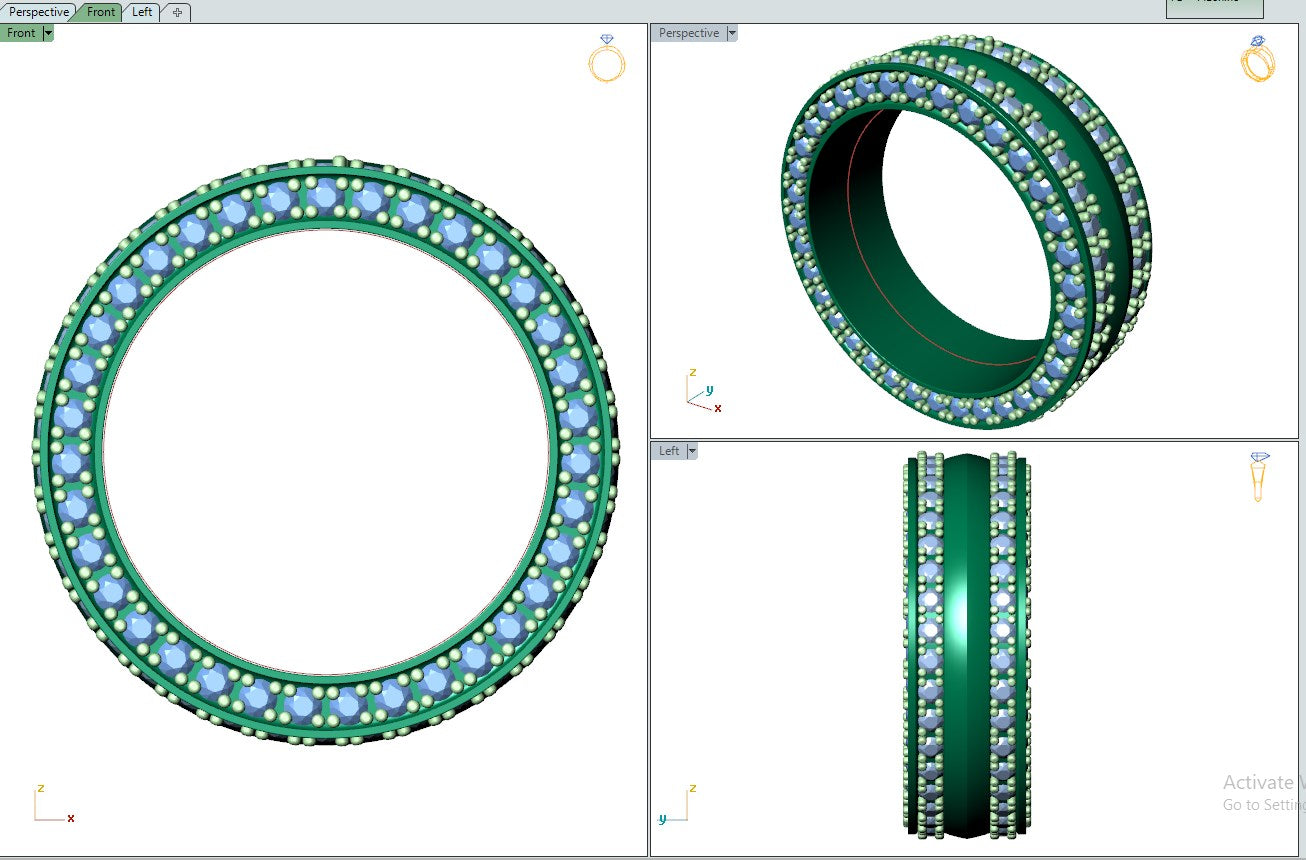Image resolution: width=1306 pixels, height=860 pixels.
Task: Click the Perspective viewport title label
Action: pos(688,33)
